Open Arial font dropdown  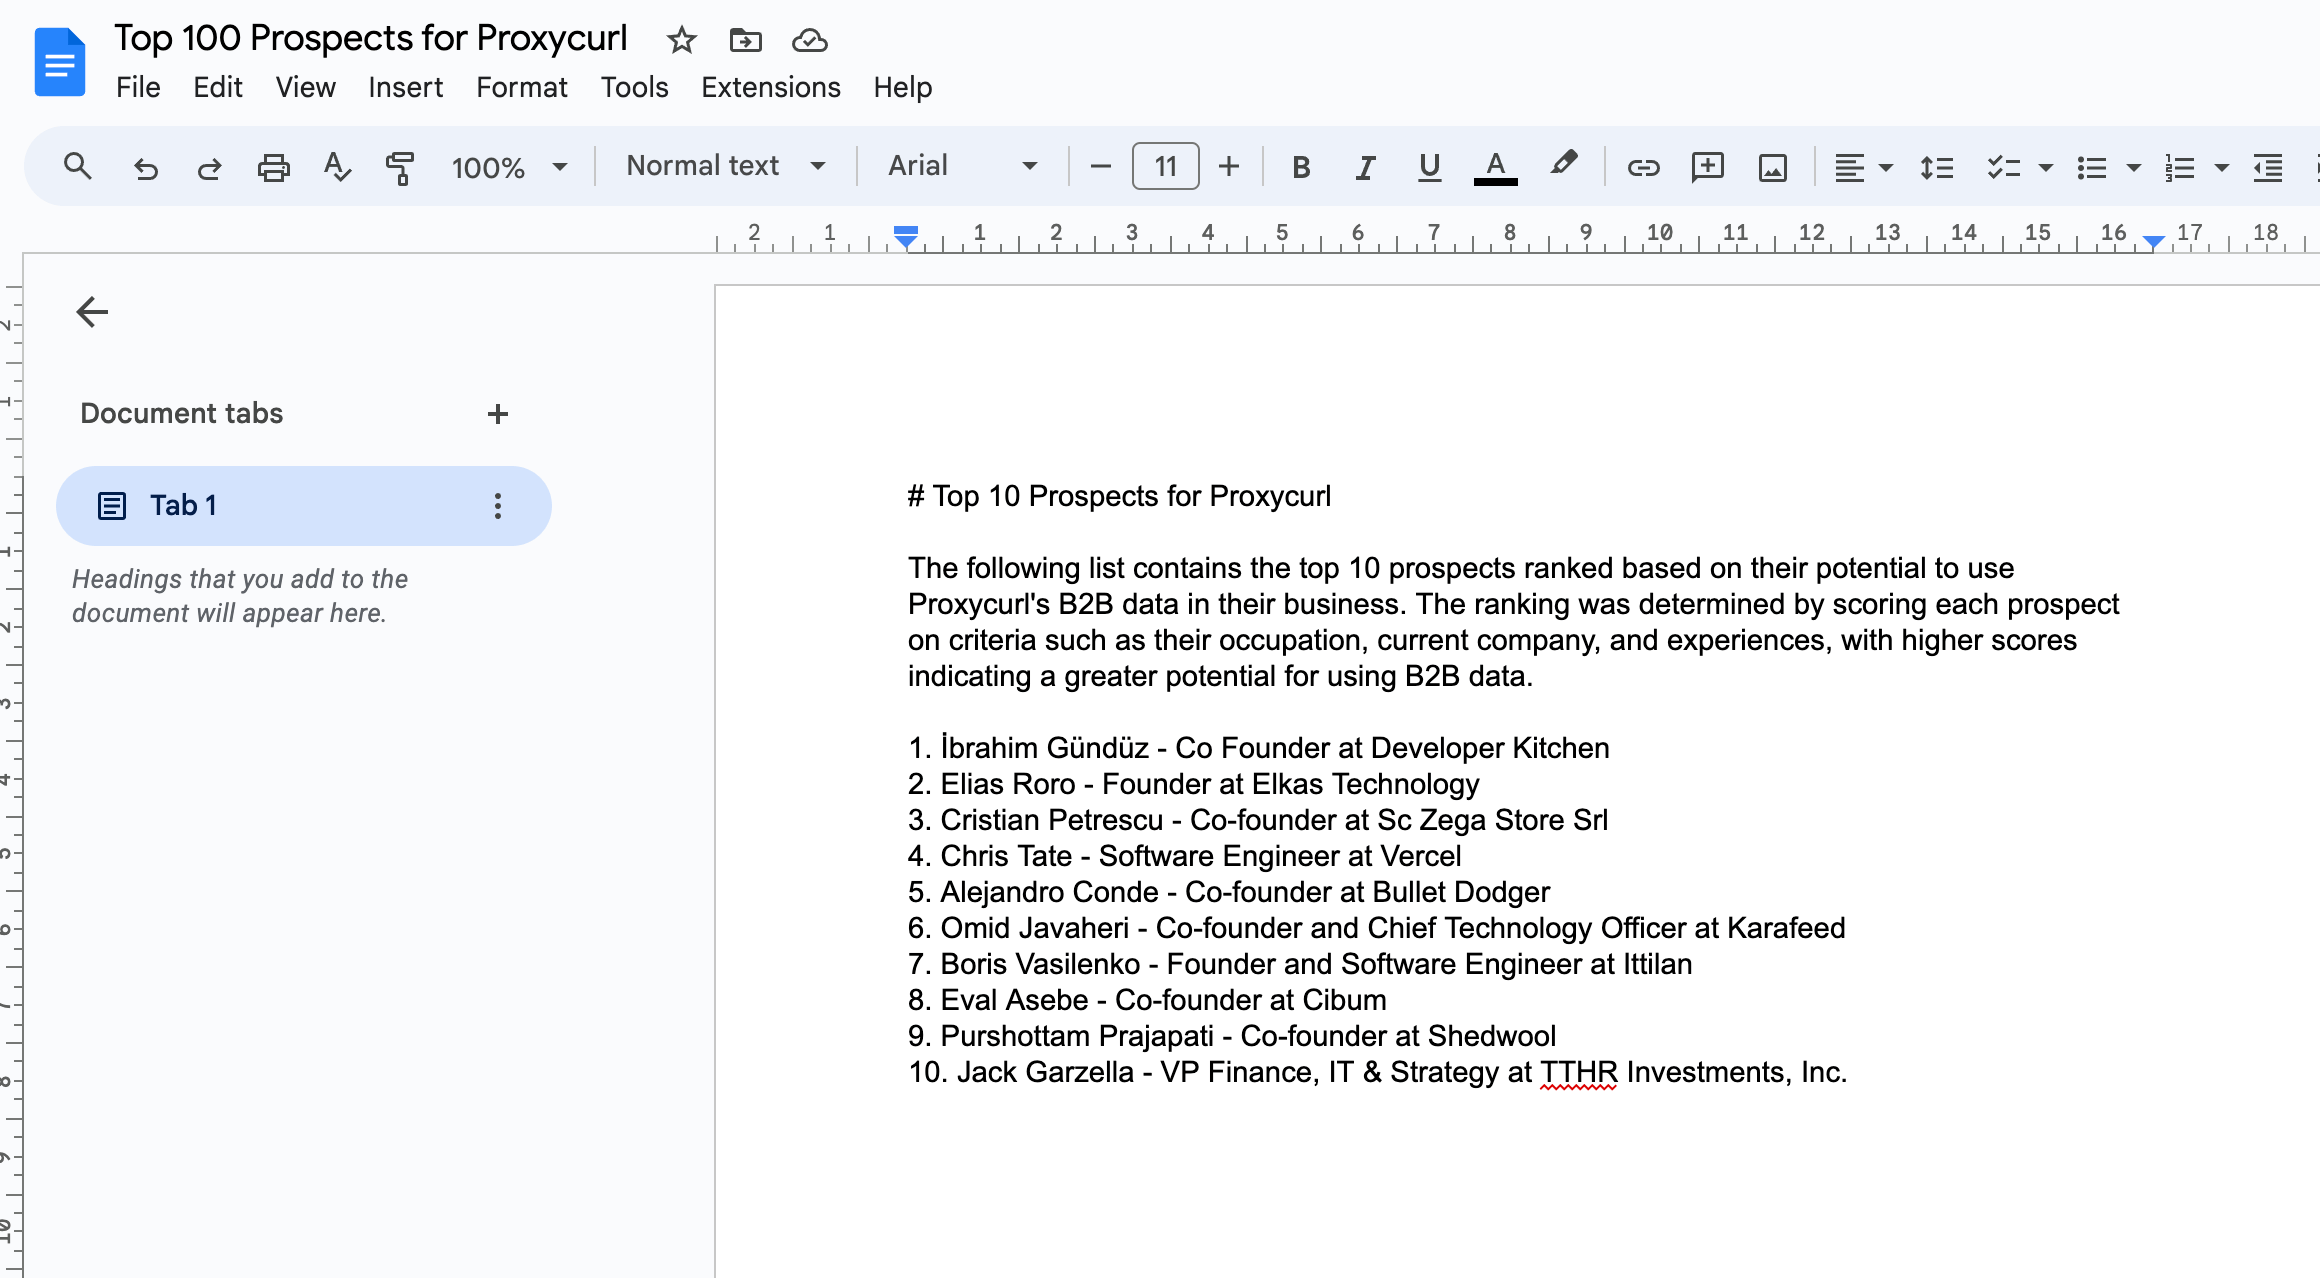coord(963,166)
